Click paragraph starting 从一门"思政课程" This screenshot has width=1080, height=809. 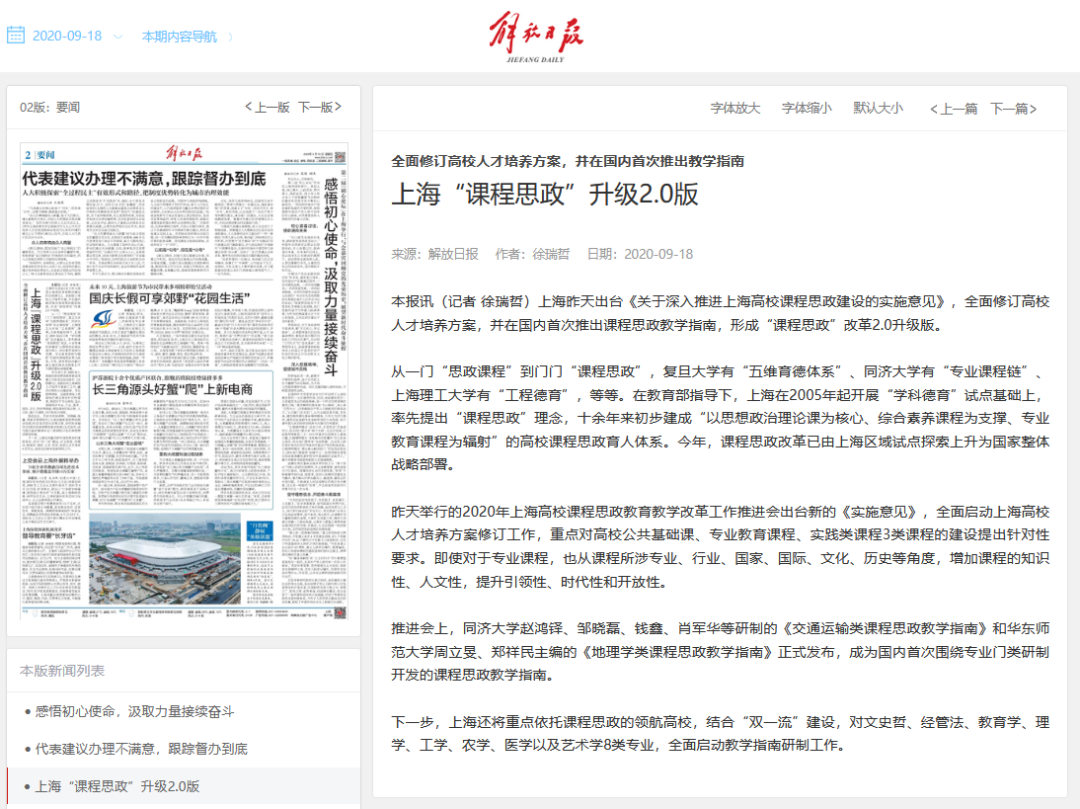click(720, 418)
